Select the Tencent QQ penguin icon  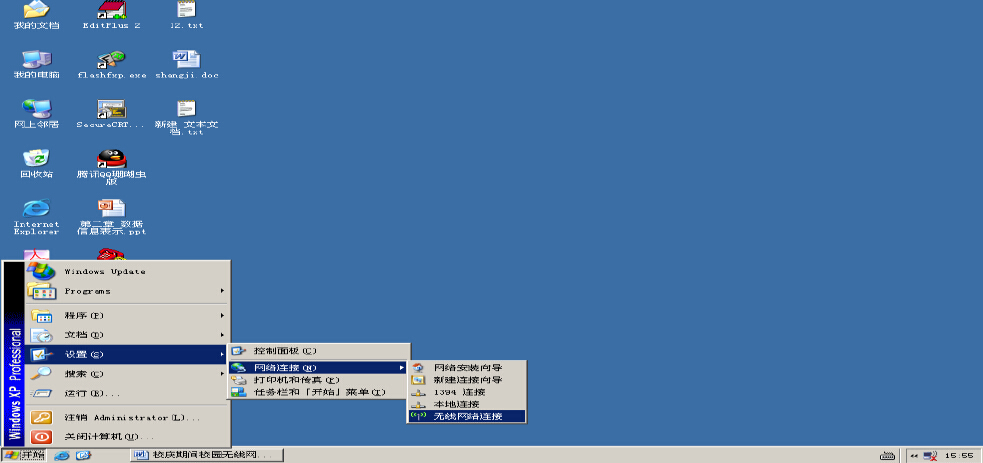110,160
